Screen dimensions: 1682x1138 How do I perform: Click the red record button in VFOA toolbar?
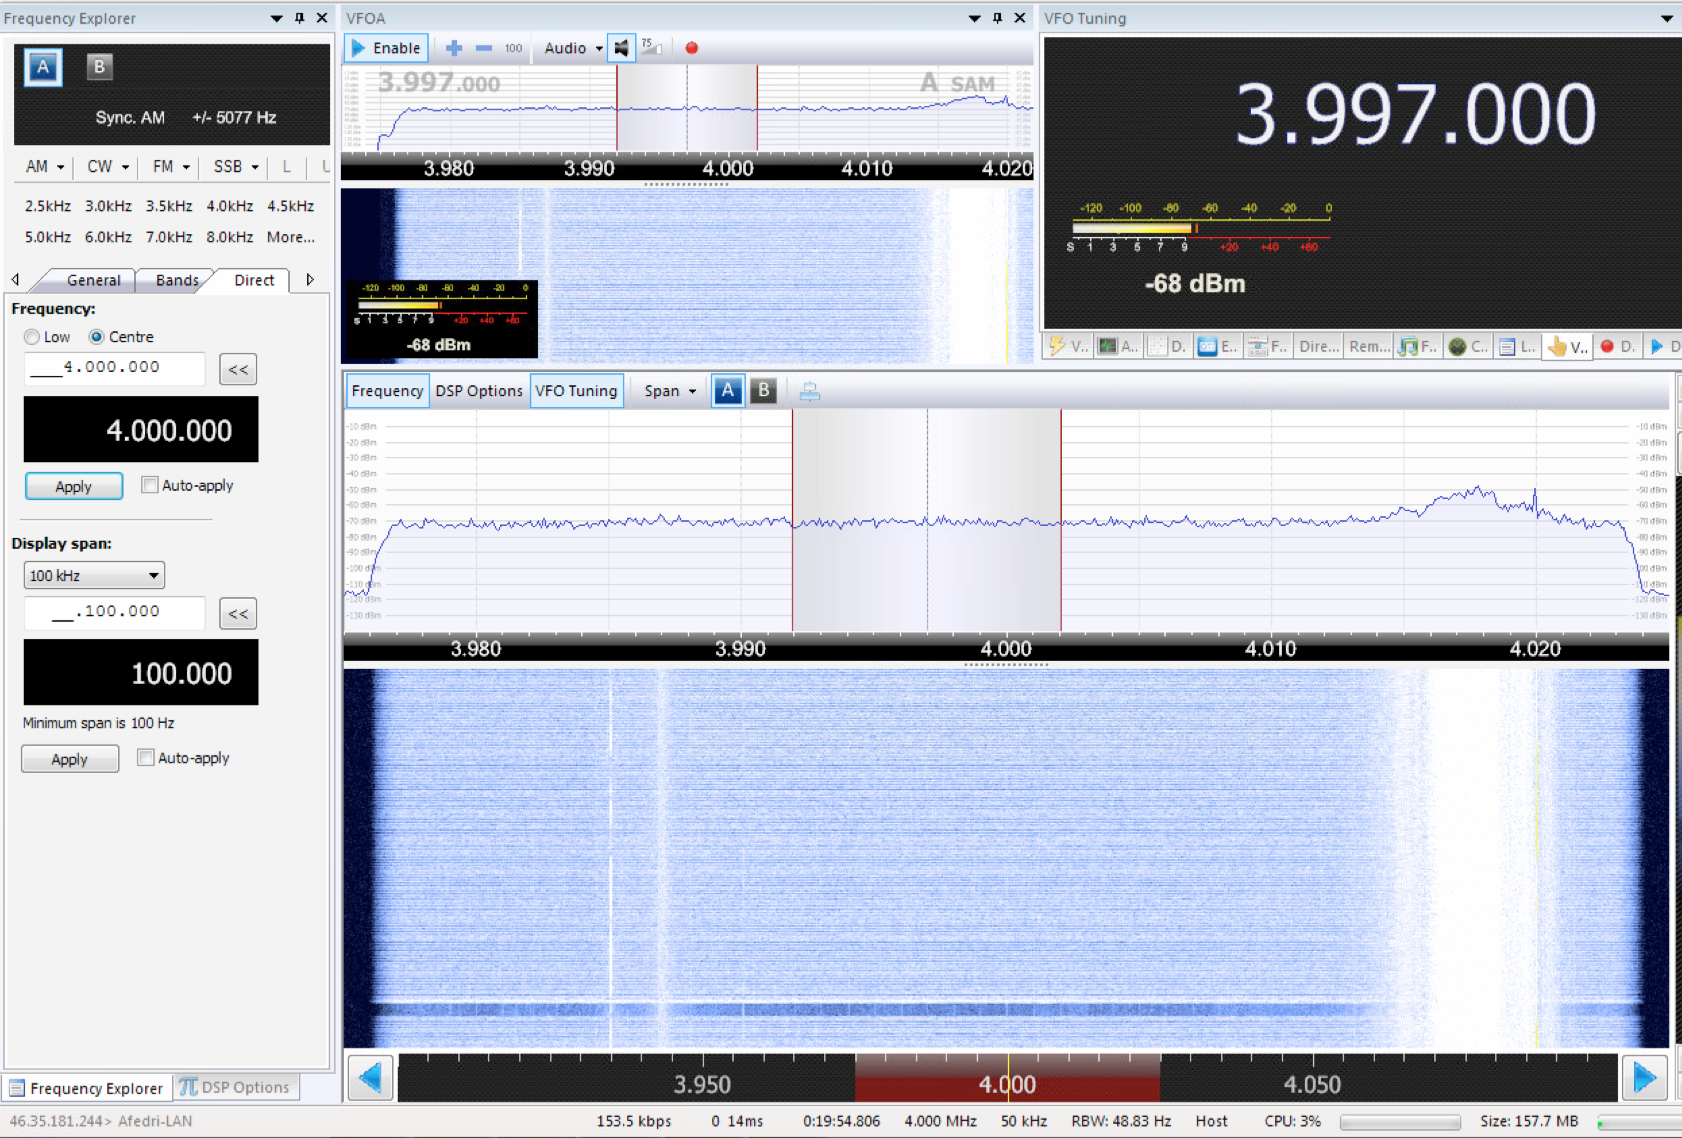pyautogui.click(x=691, y=48)
